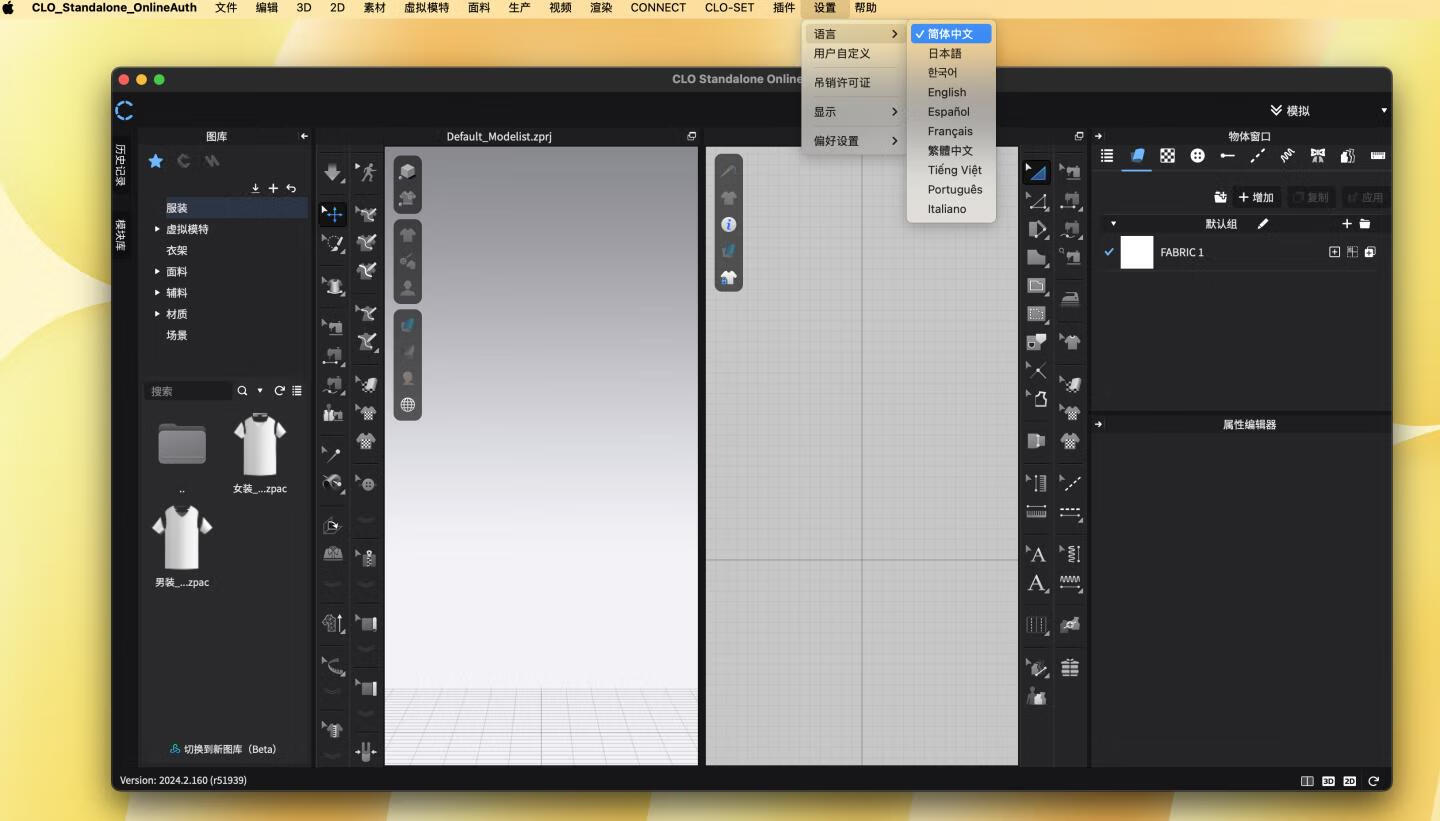Click the button/trim icon in Object Window tabs
Viewport: 1440px width, 821px height.
coord(1197,156)
